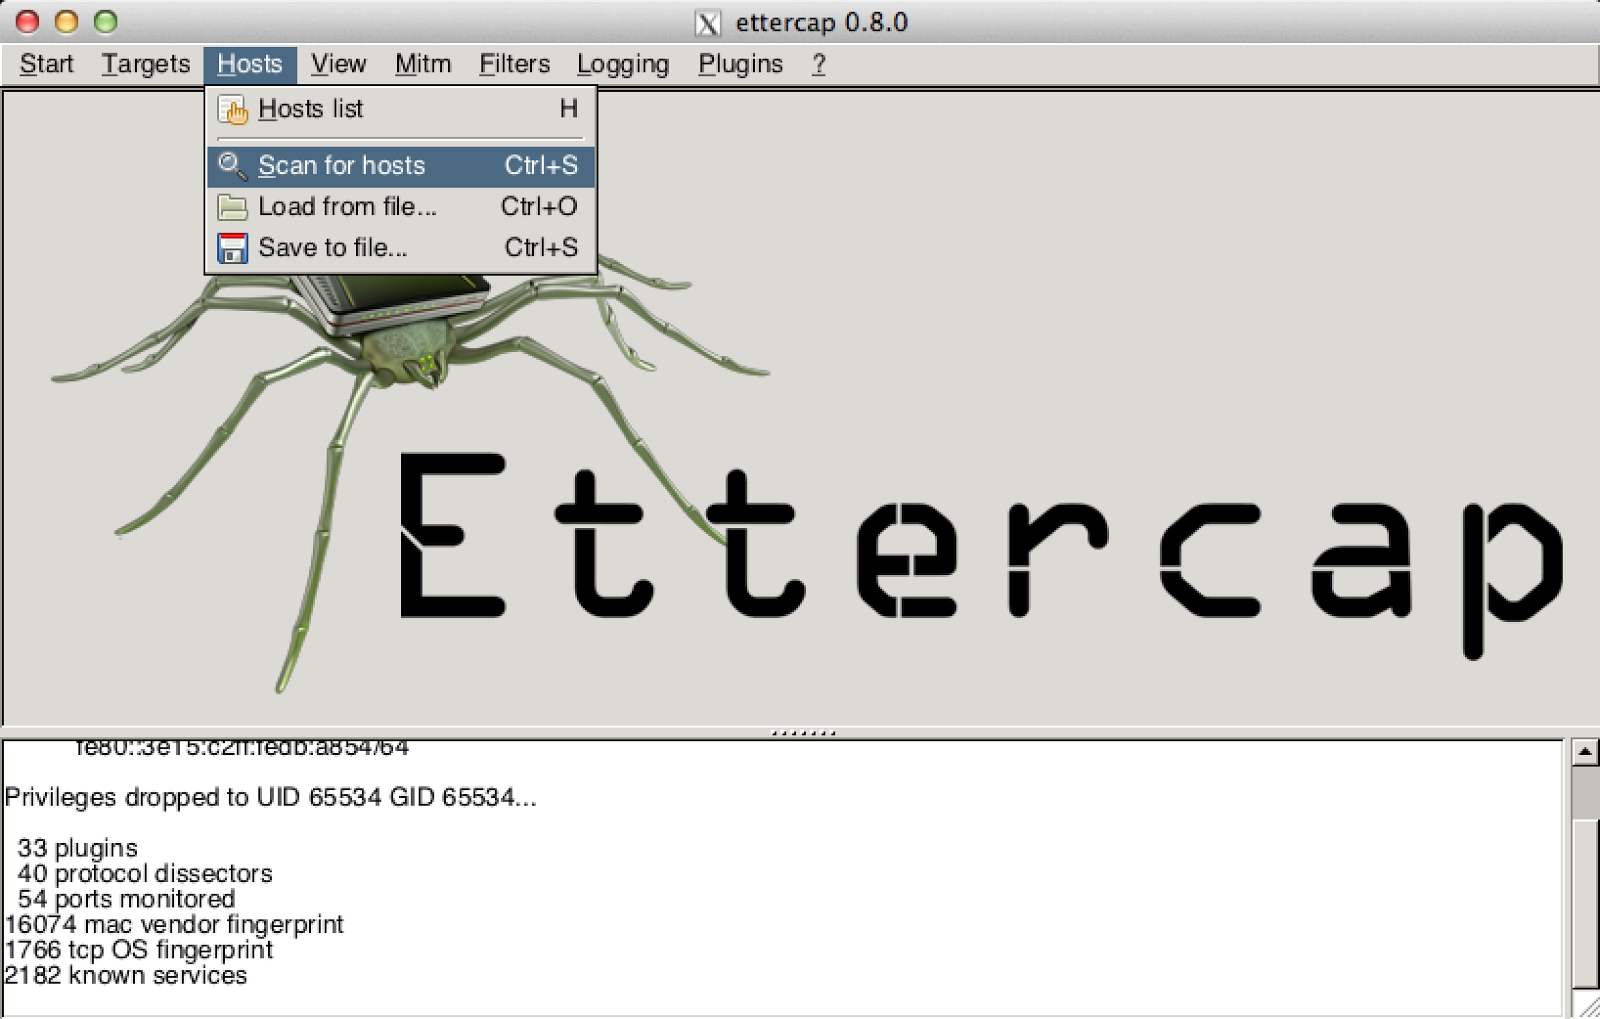Click the folder icon for Load from file
This screenshot has height=1019, width=1600.
click(x=233, y=207)
